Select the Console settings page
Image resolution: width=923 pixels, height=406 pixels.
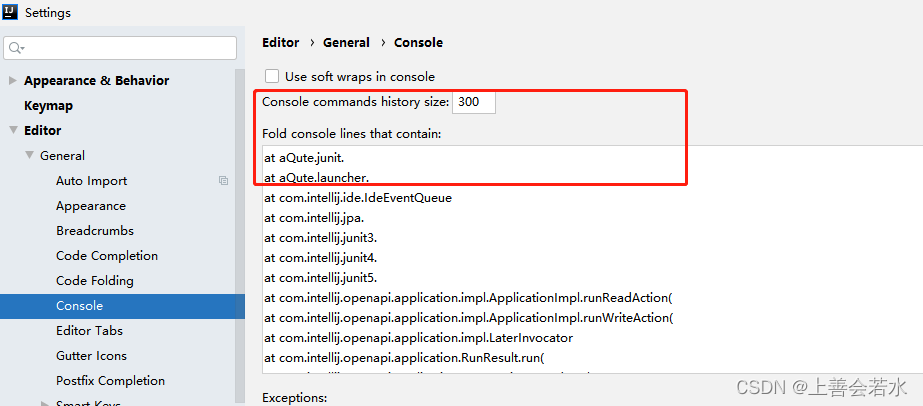coord(79,306)
